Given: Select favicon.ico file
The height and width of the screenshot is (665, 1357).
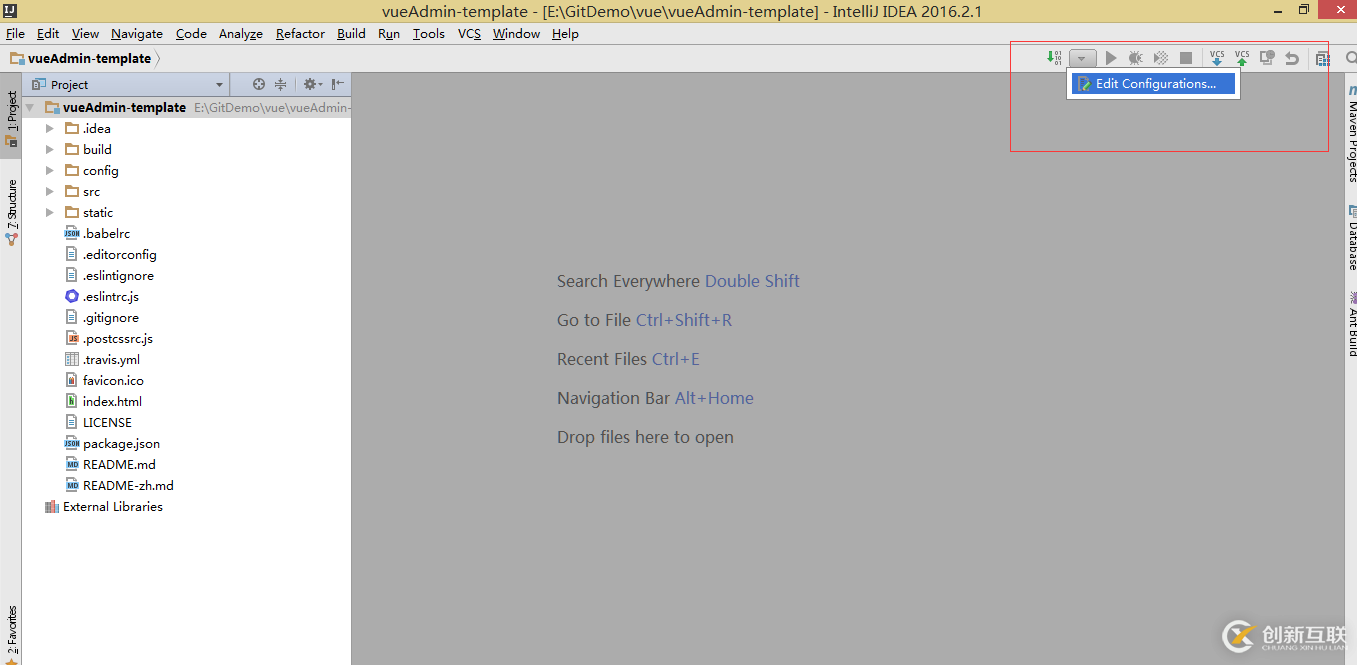Looking at the screenshot, I should [104, 380].
